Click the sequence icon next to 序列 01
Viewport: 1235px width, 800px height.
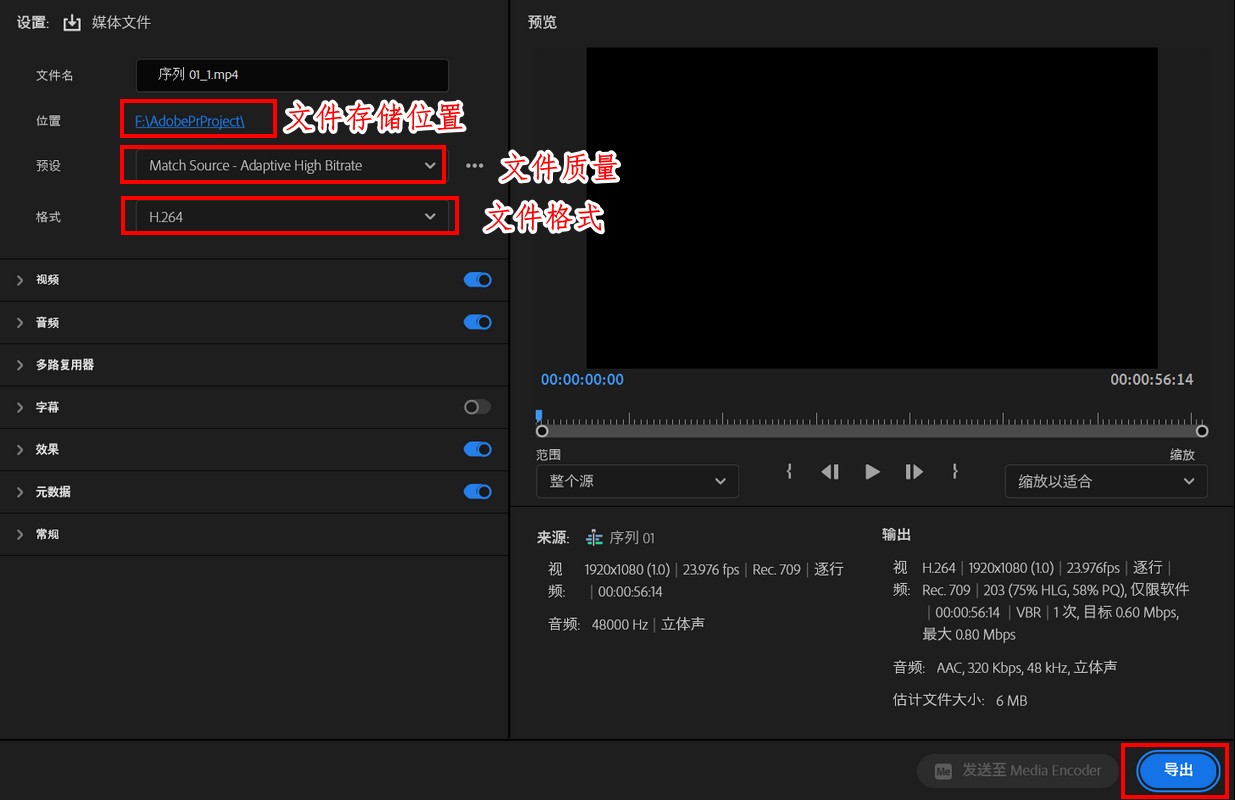click(595, 538)
